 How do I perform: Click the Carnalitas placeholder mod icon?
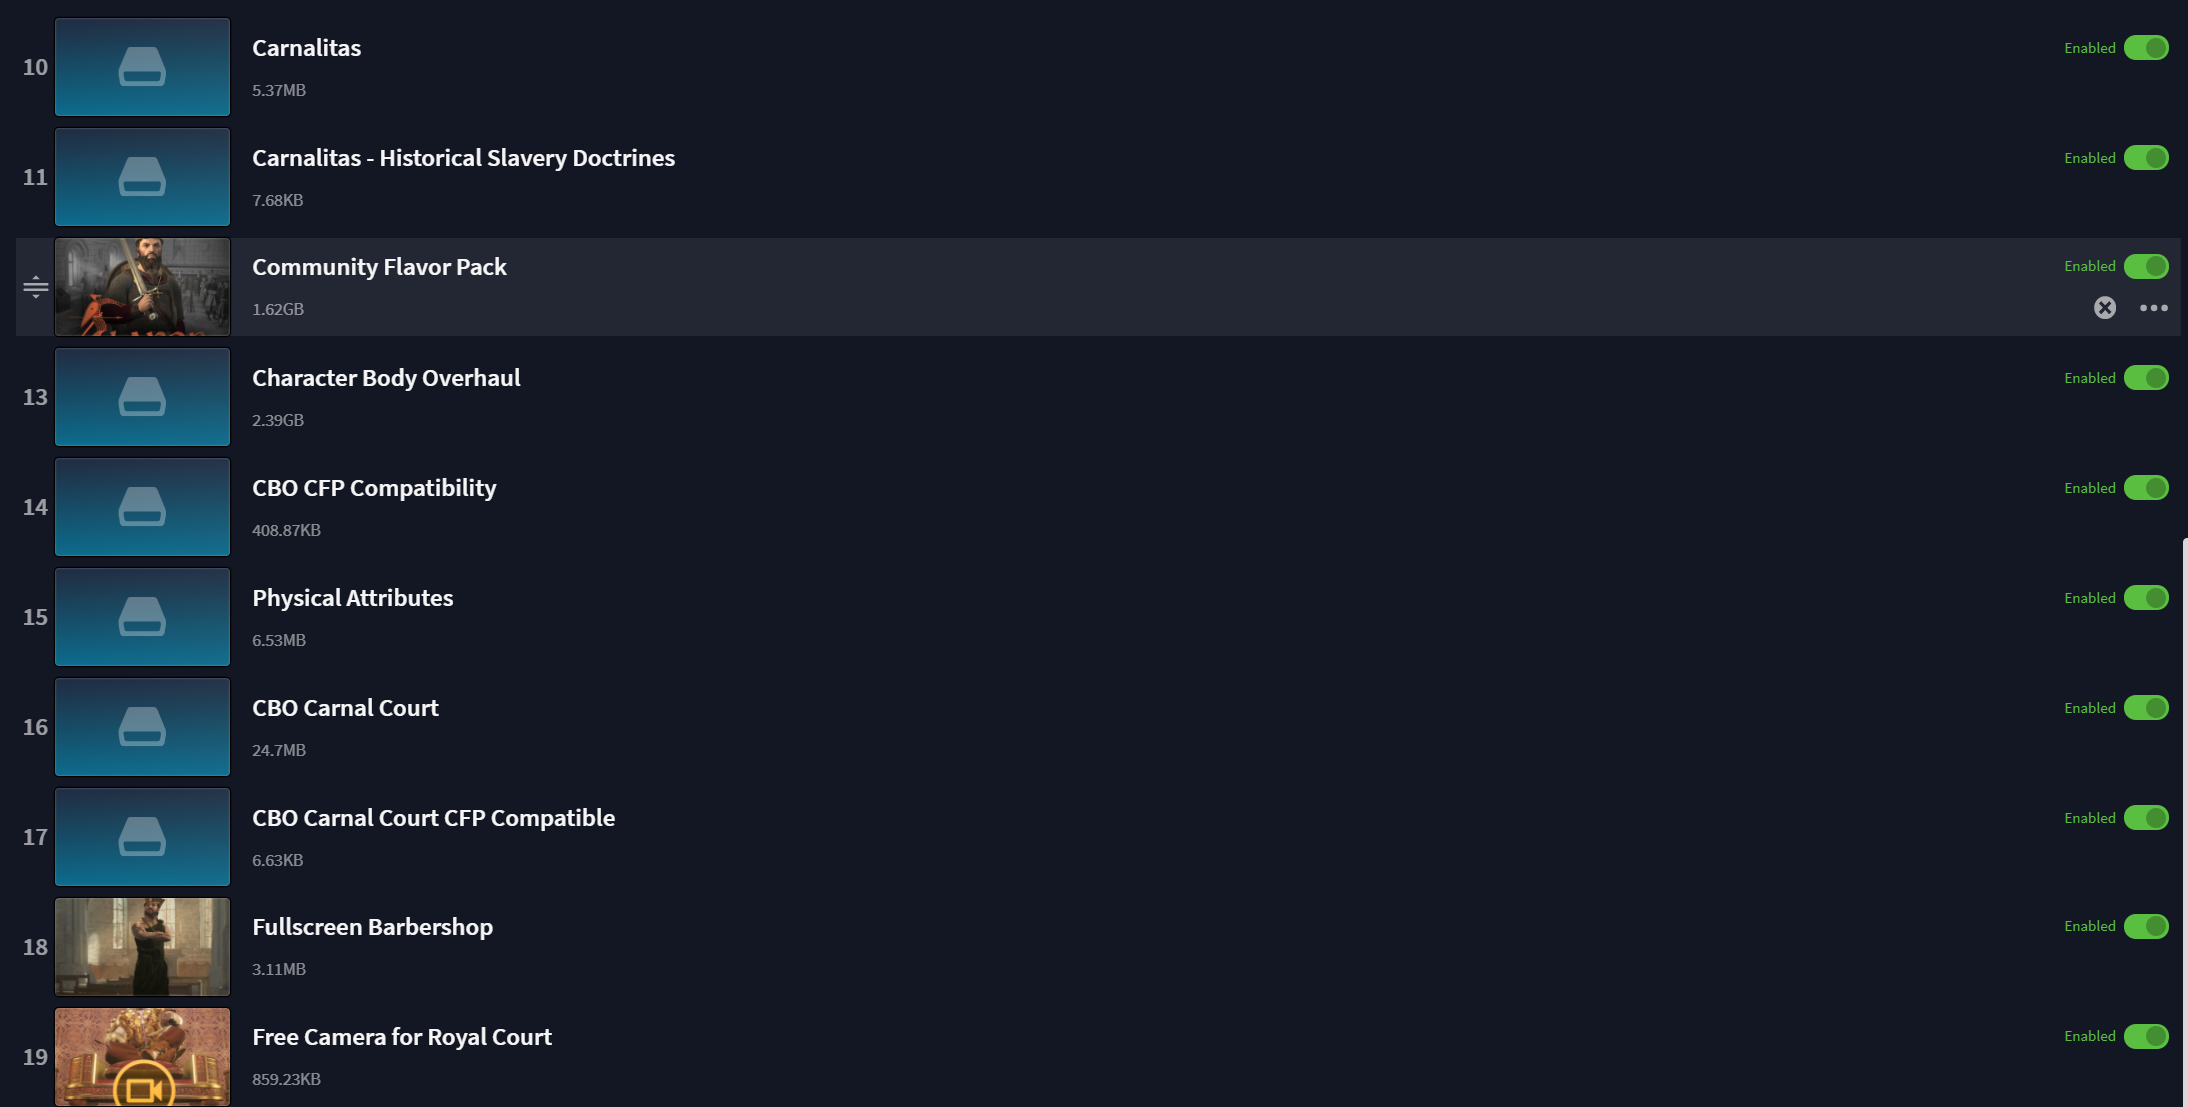tap(142, 67)
